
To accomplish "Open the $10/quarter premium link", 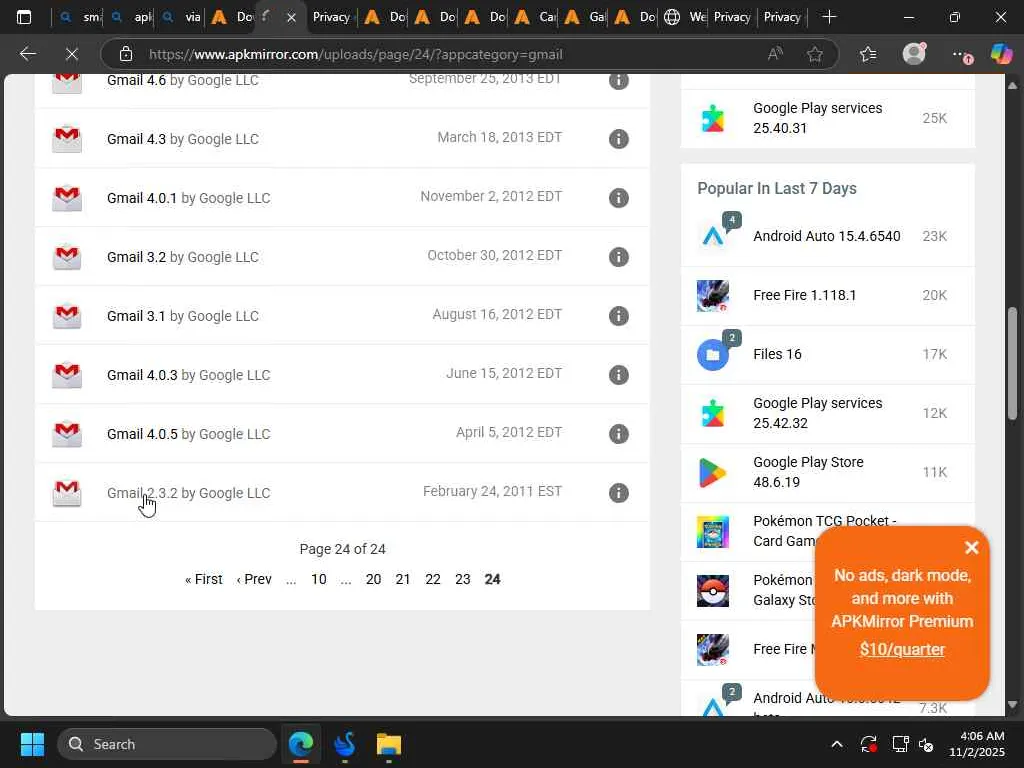I will coord(902,649).
